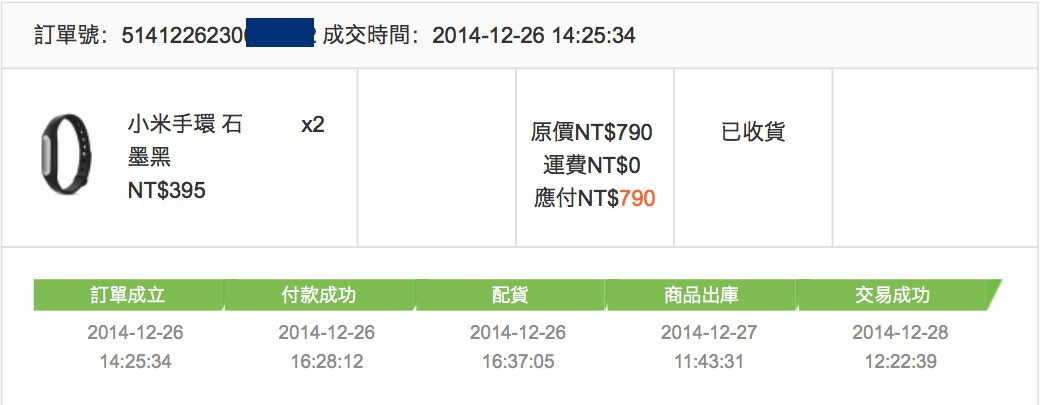Select the 成交時間 timestamp in the header
This screenshot has height=405, width=1041.
[534, 35]
